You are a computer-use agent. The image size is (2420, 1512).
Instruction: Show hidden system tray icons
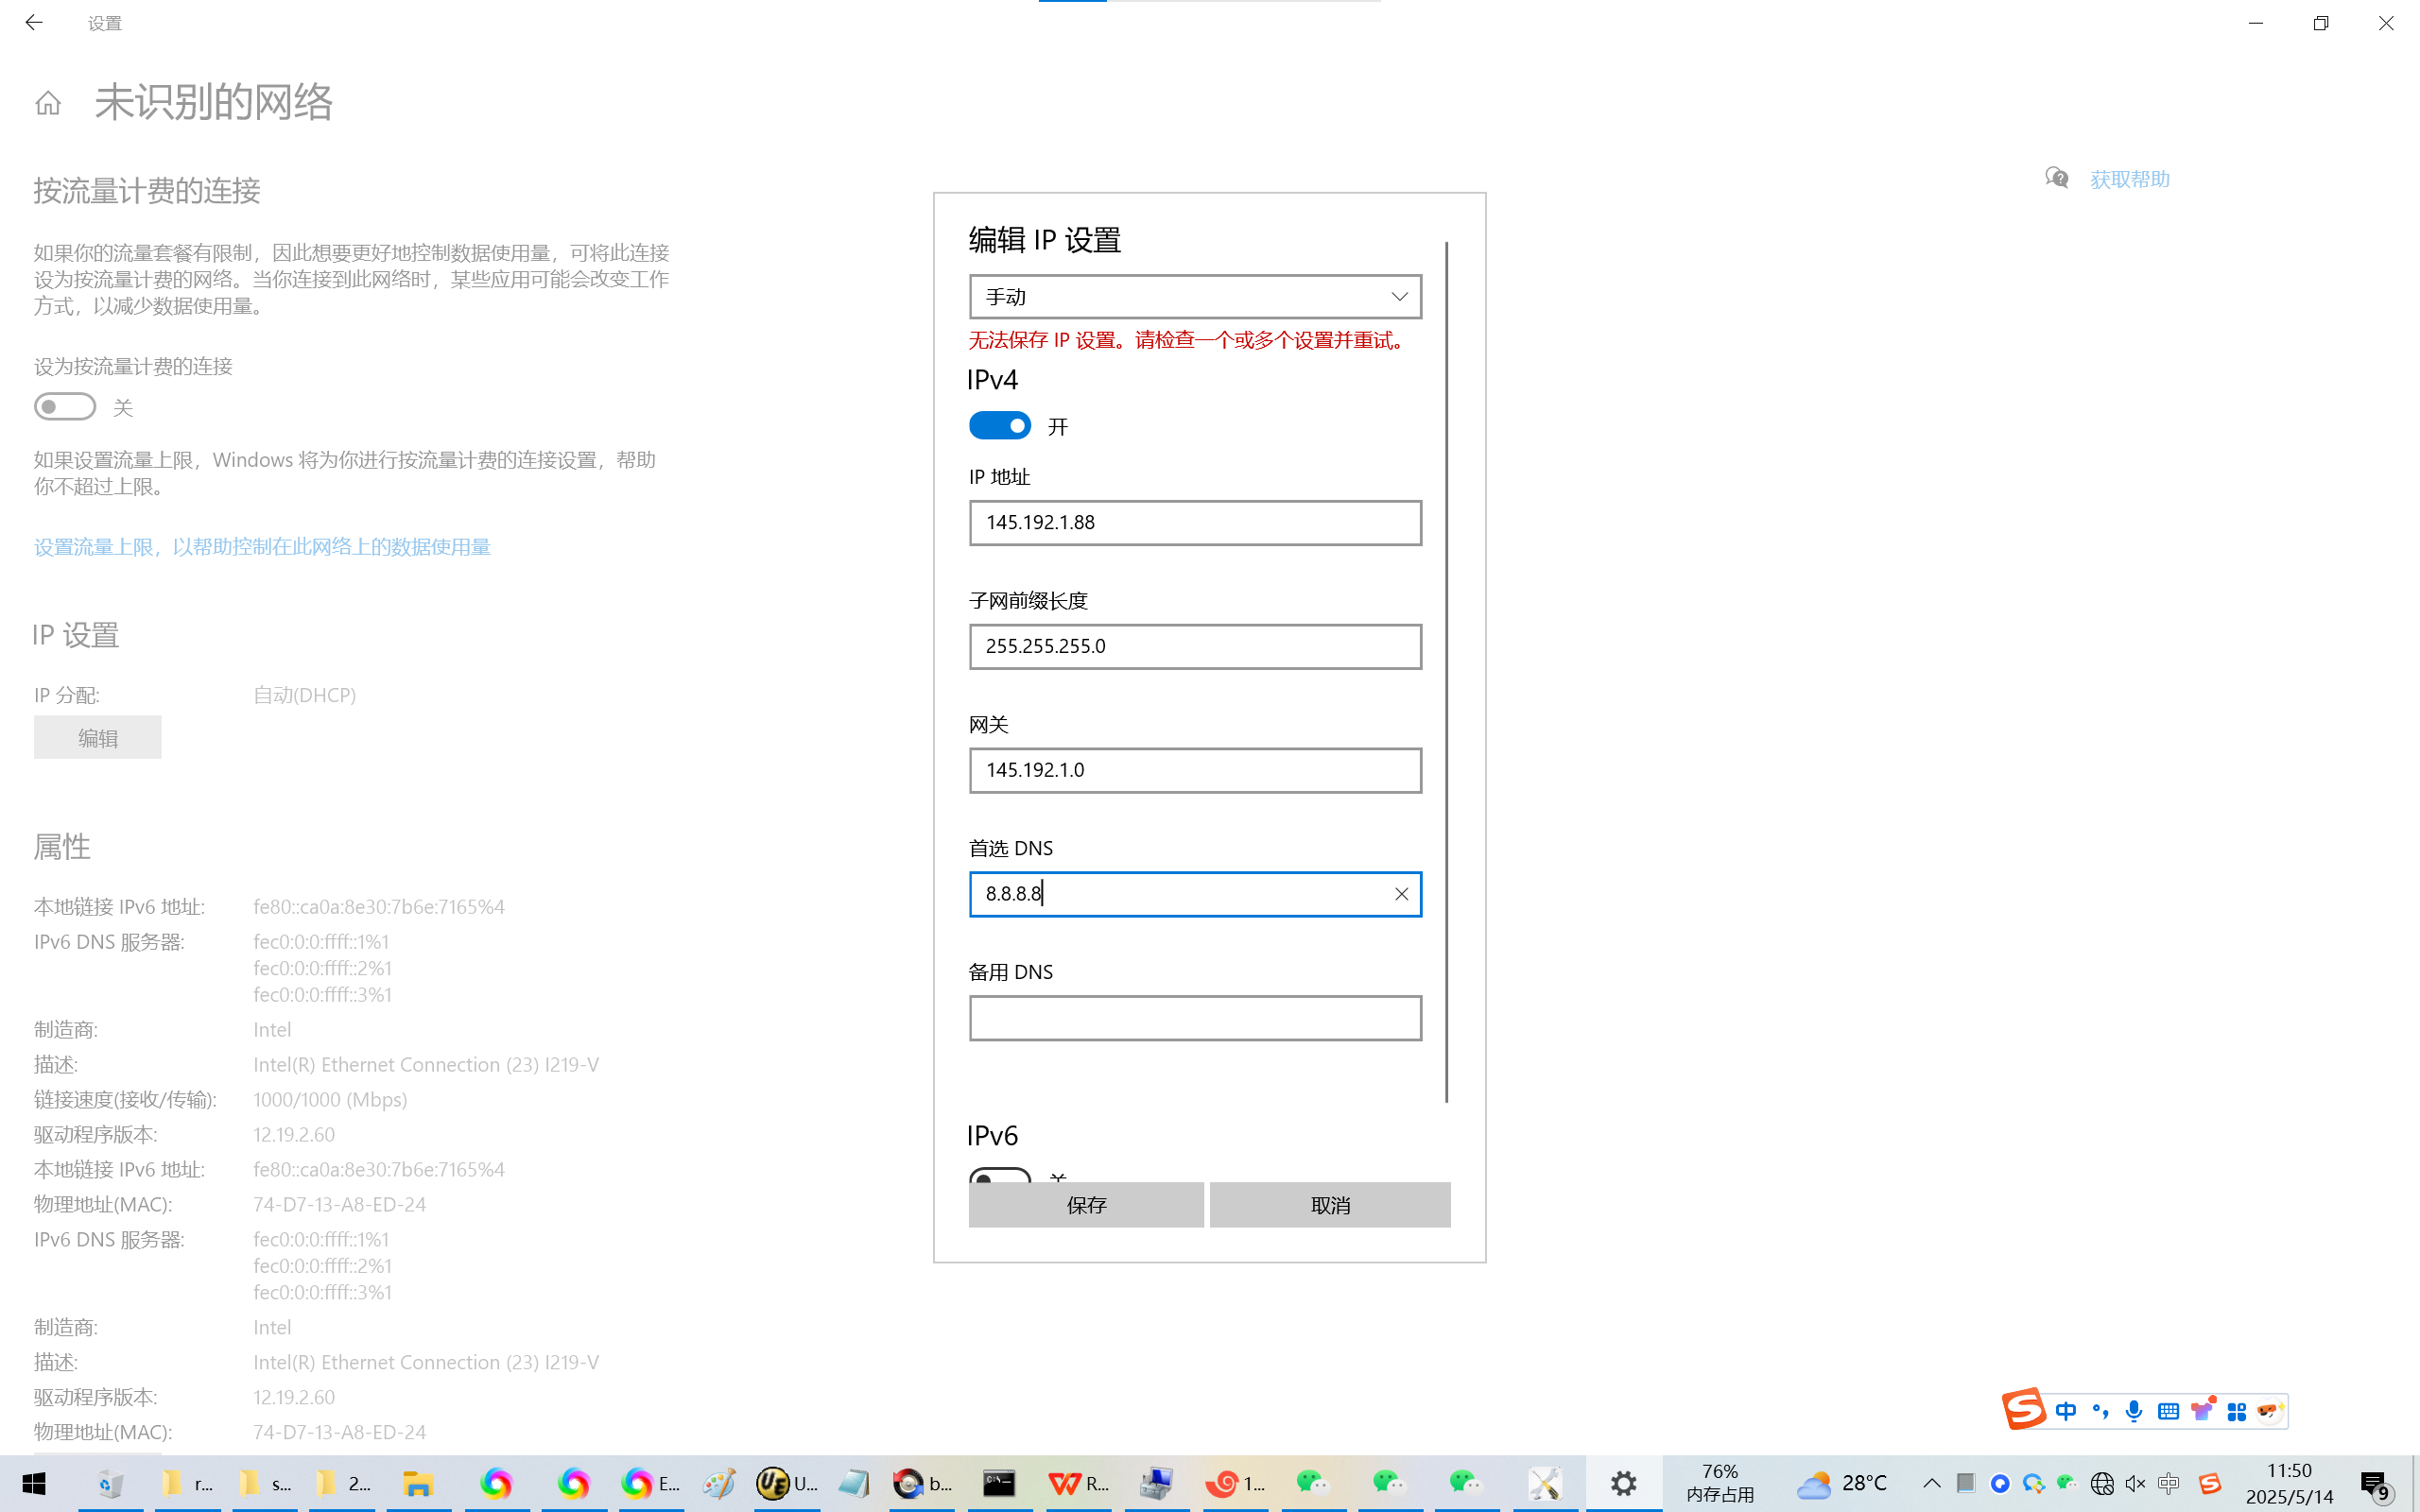1932,1484
